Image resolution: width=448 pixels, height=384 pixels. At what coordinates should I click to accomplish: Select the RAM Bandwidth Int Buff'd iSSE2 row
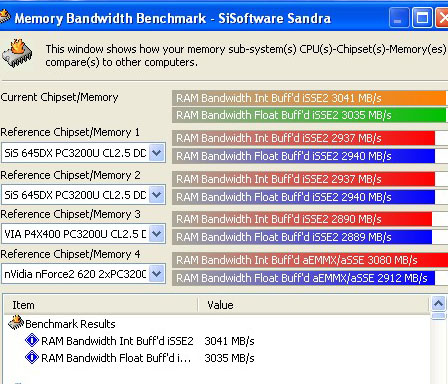click(x=117, y=341)
